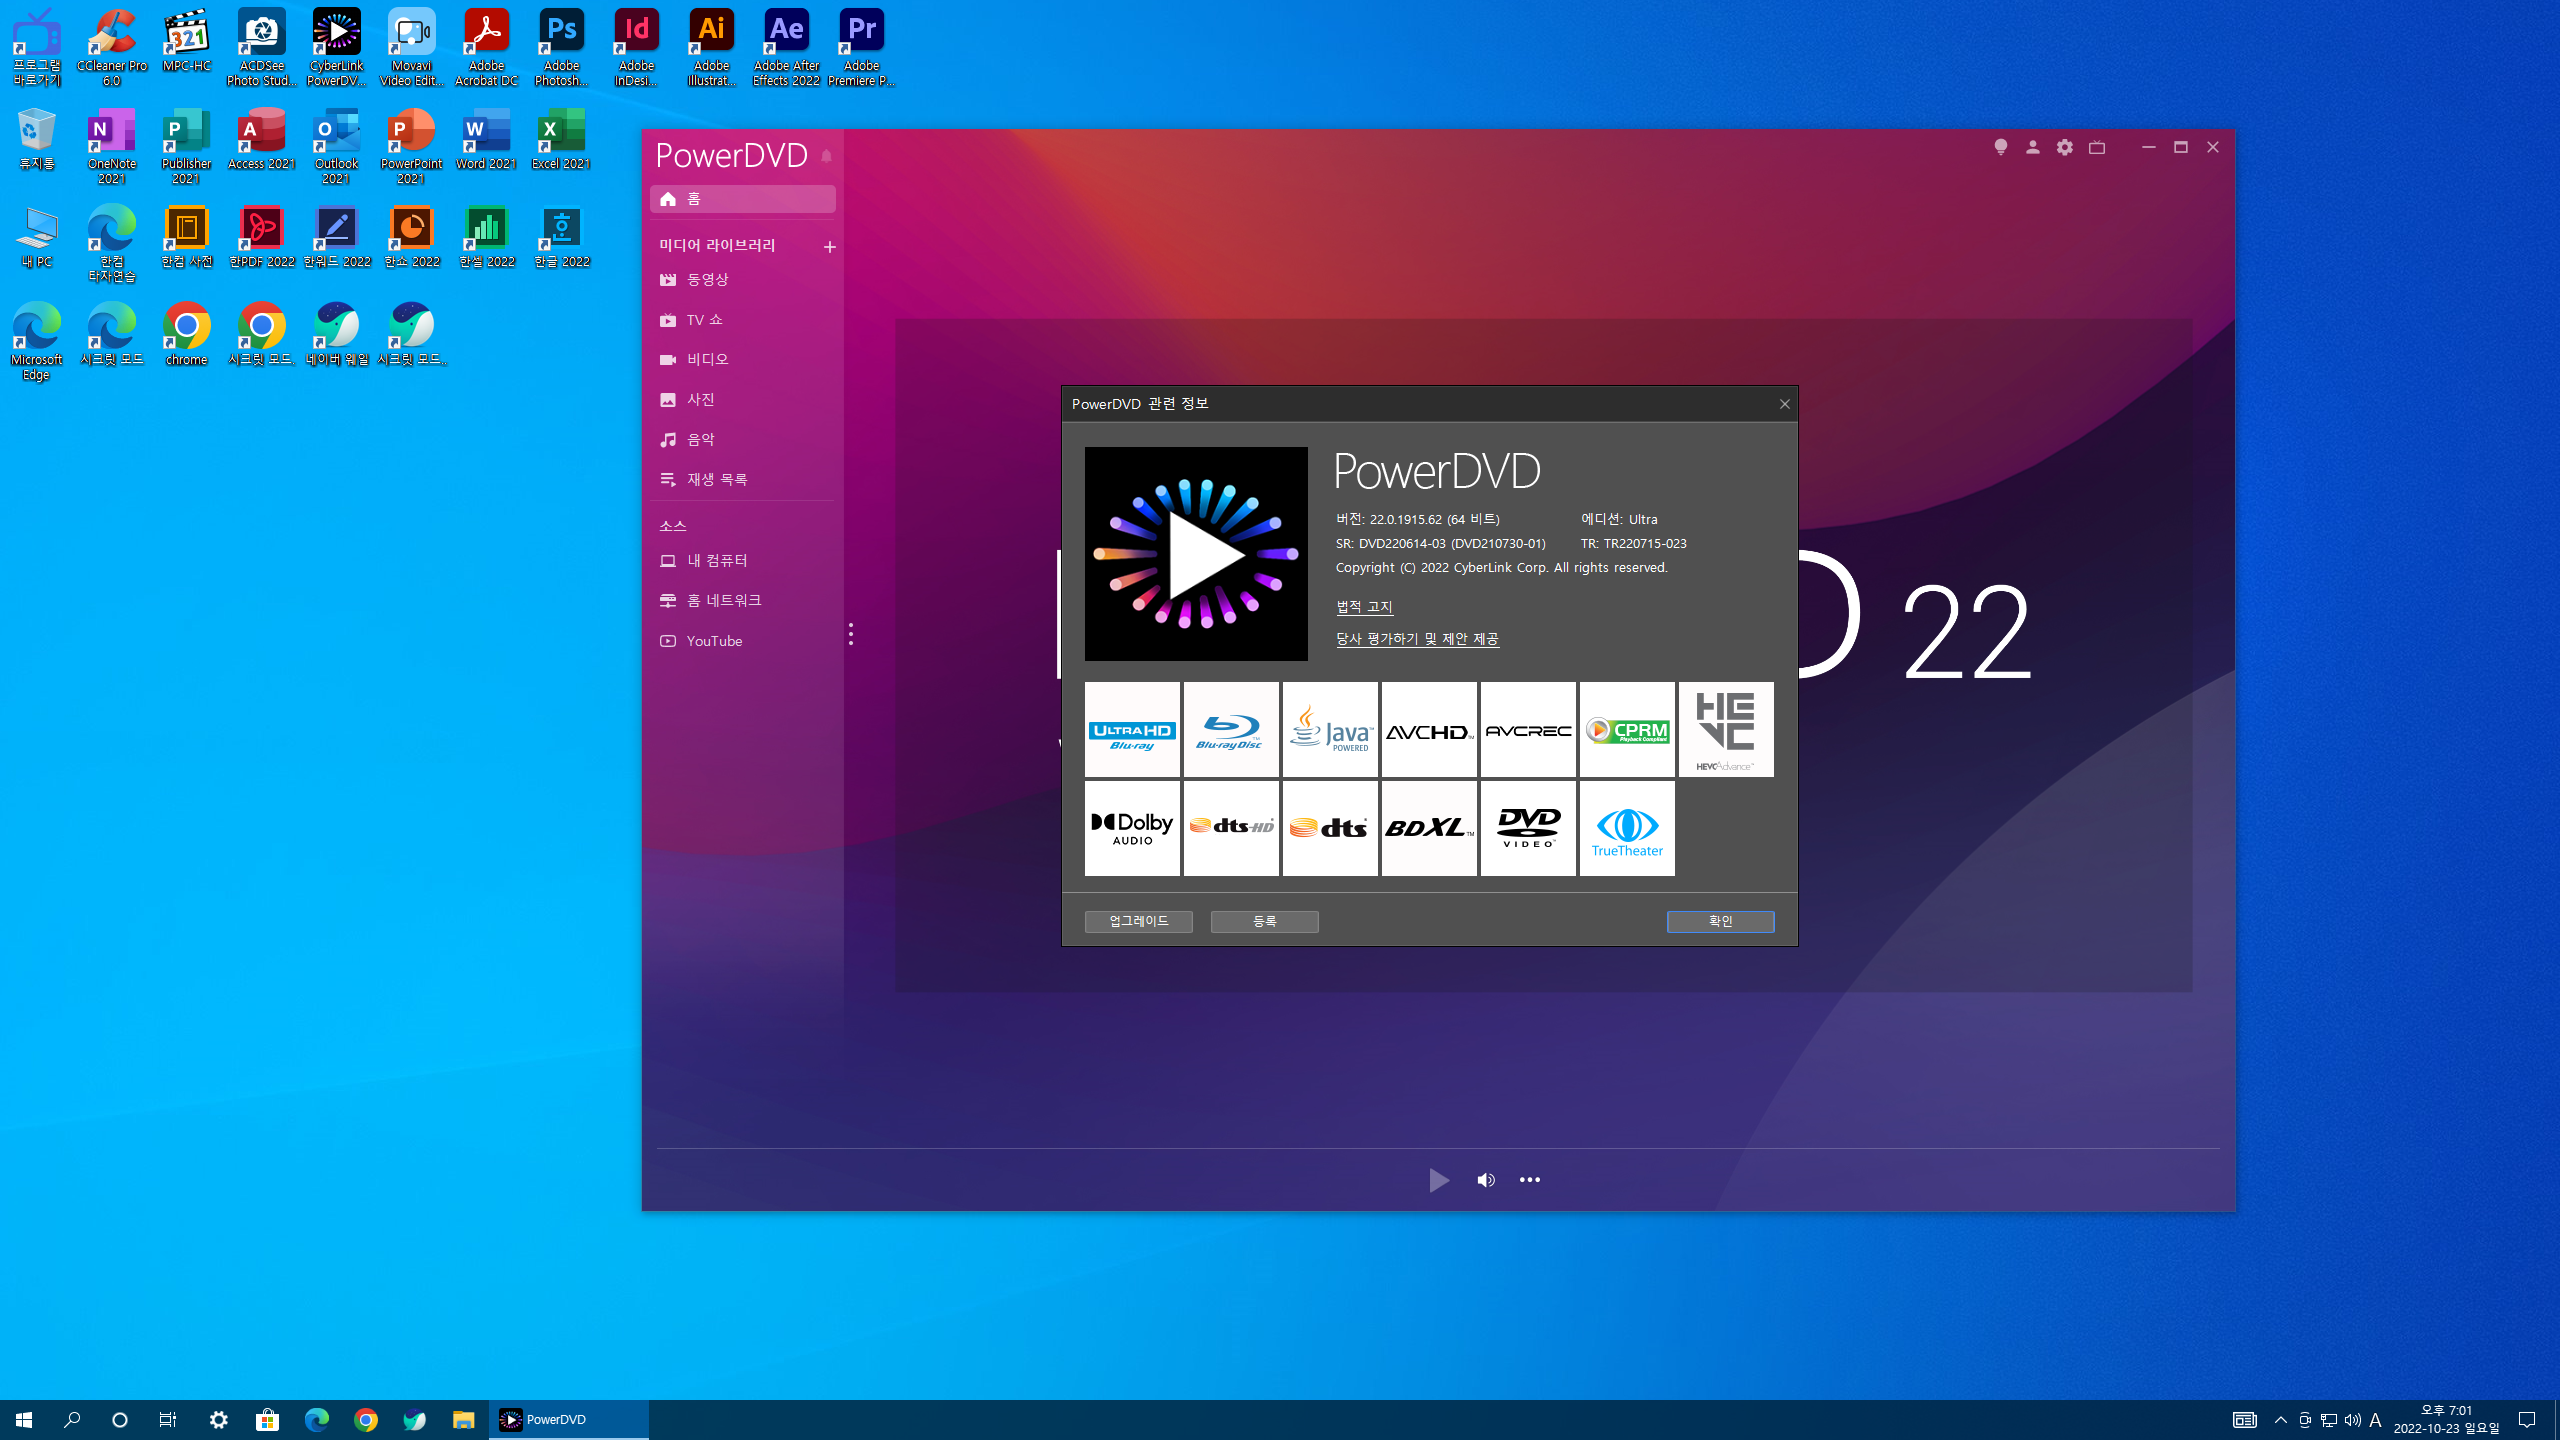Open the more options three-dot menu
The height and width of the screenshot is (1440, 2560).
(1529, 1180)
